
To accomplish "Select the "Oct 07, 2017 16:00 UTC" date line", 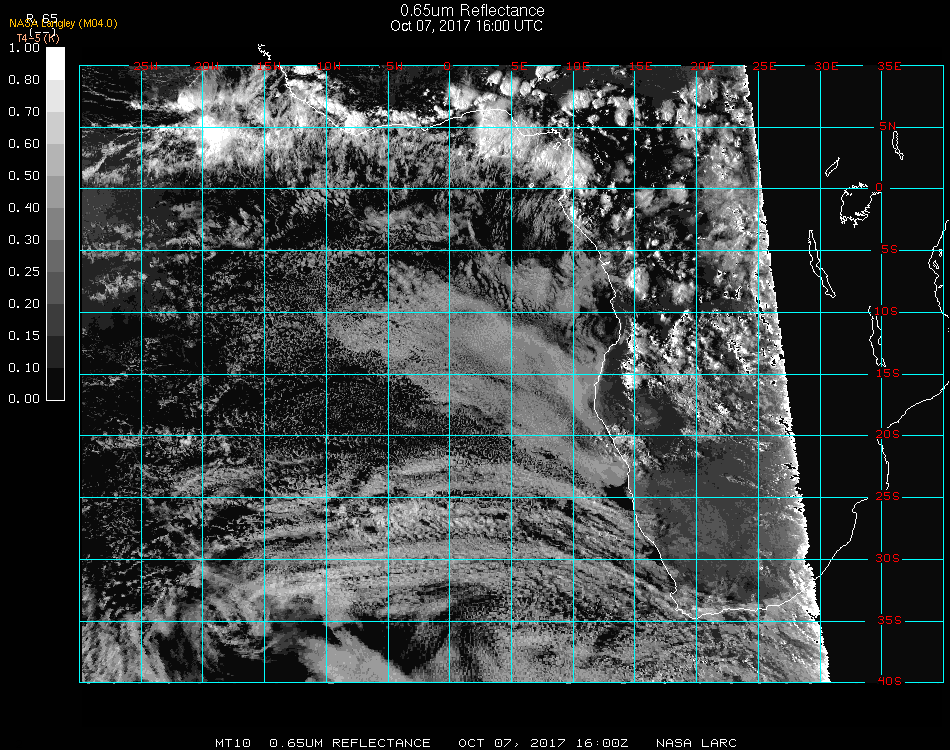I will click(467, 26).
